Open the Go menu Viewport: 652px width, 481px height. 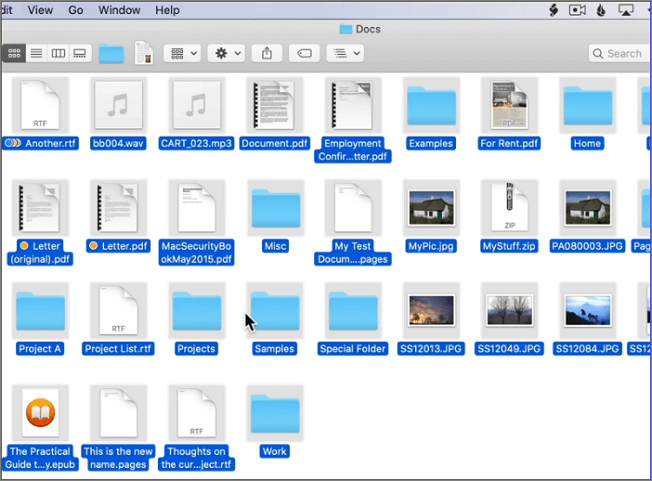coord(76,10)
